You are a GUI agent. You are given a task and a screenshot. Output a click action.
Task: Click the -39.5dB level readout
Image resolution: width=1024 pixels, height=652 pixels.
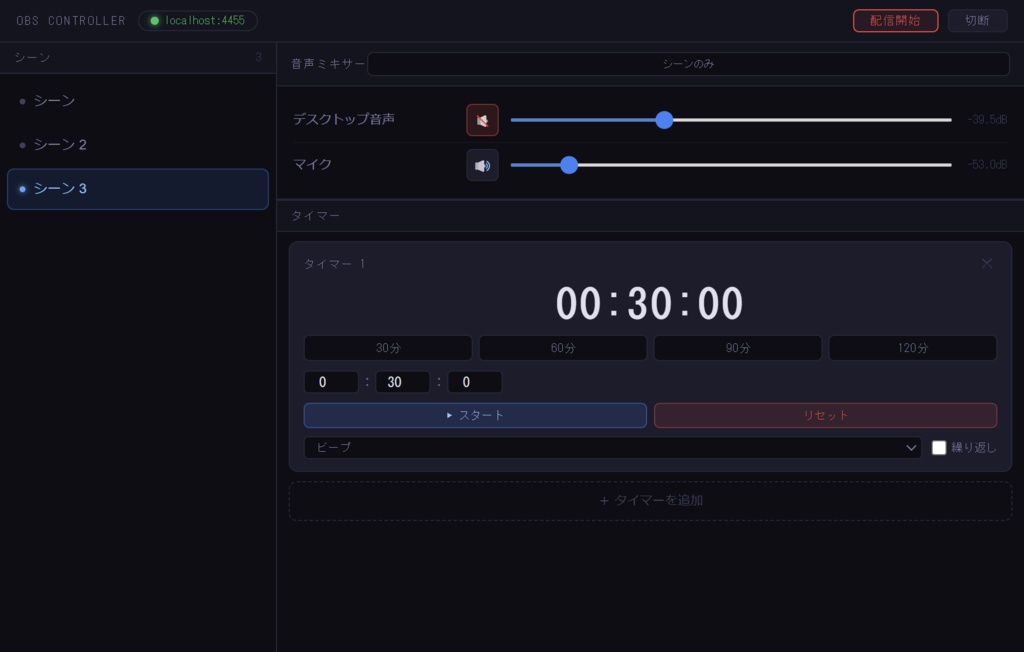tap(987, 120)
